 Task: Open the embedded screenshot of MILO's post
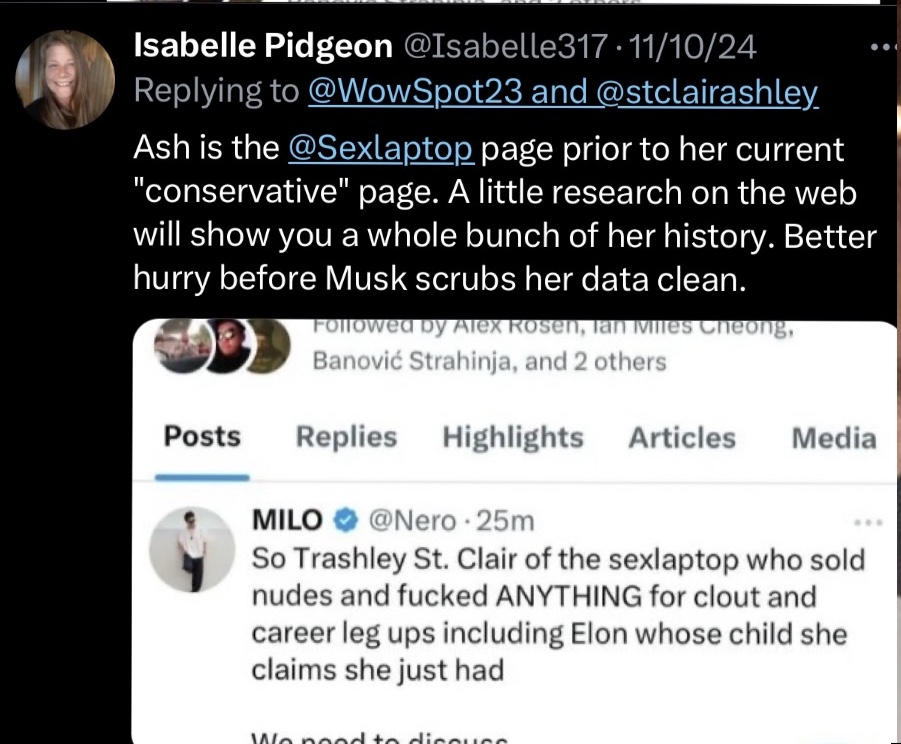coord(514,531)
